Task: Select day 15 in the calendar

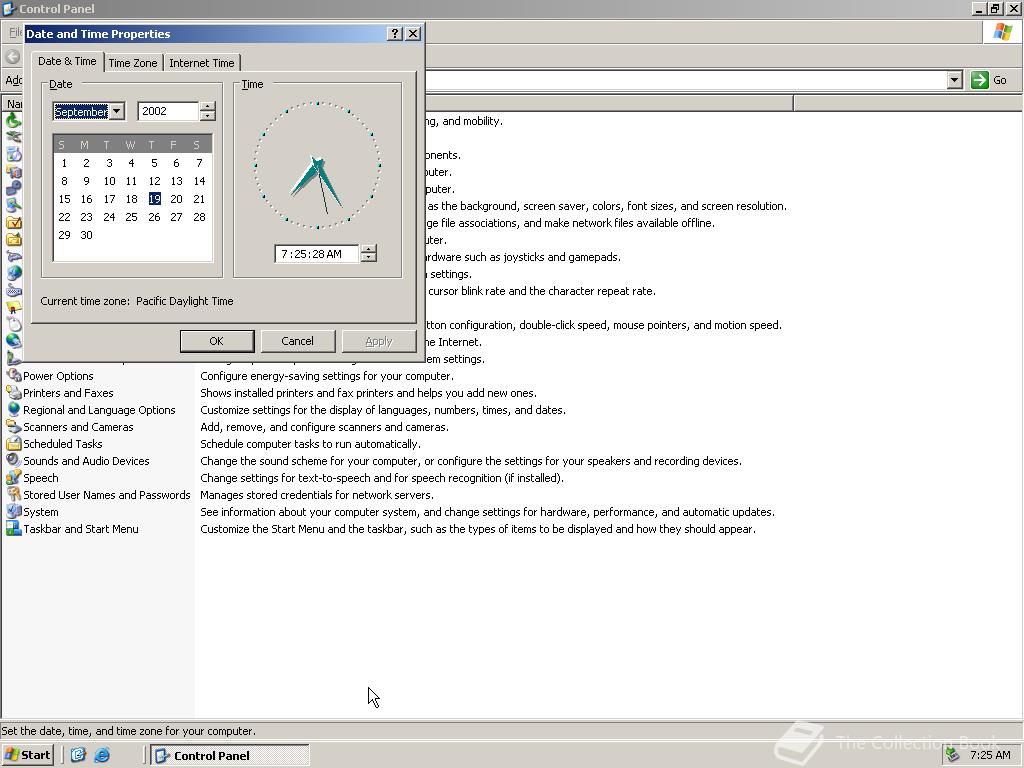Action: [x=64, y=199]
